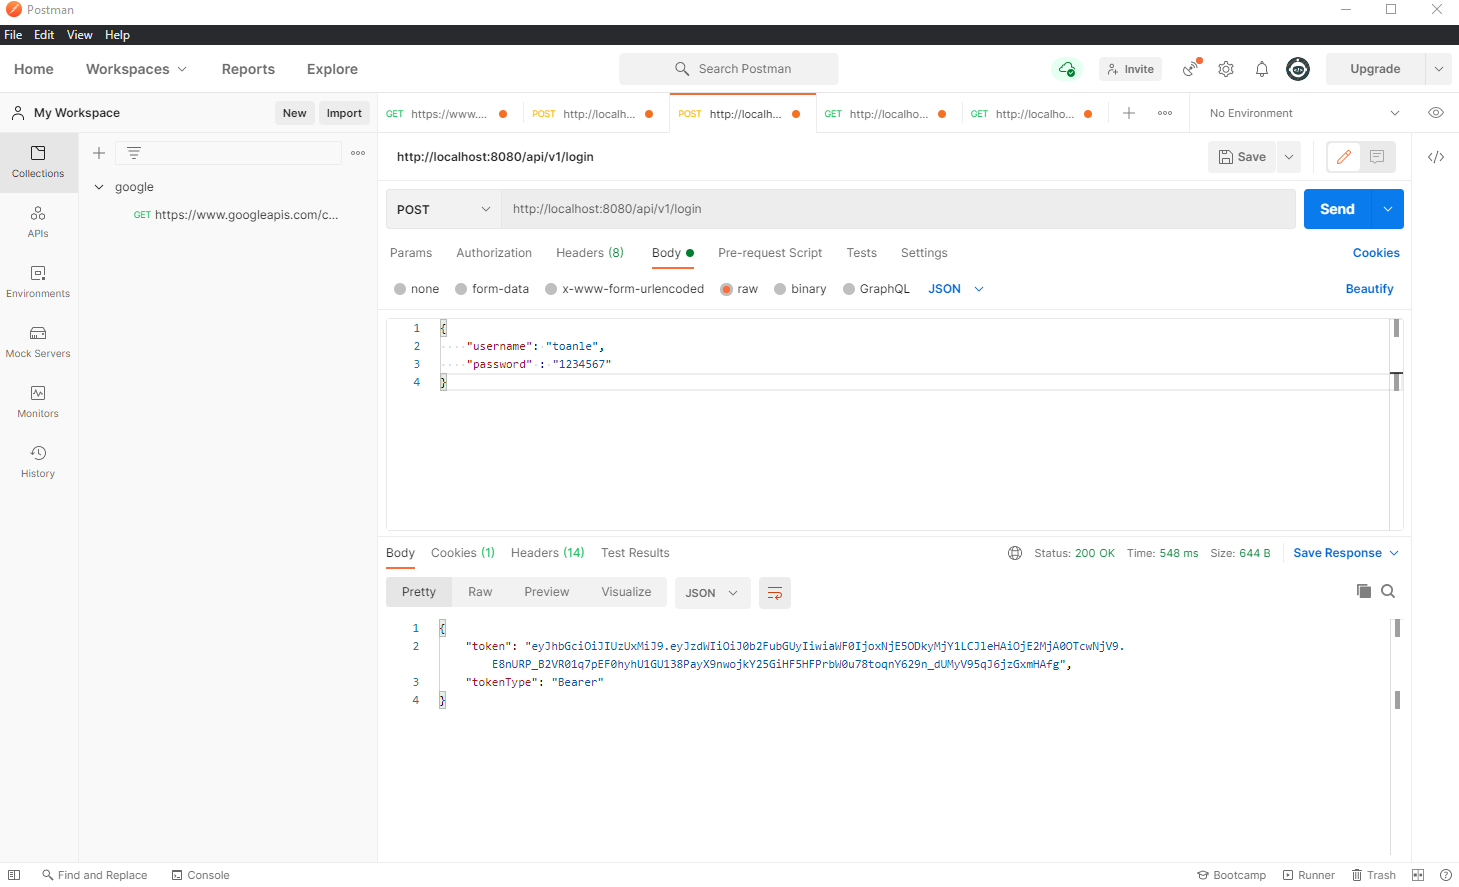Switch to the Headers (8) tab
The height and width of the screenshot is (887, 1459).
(x=589, y=253)
